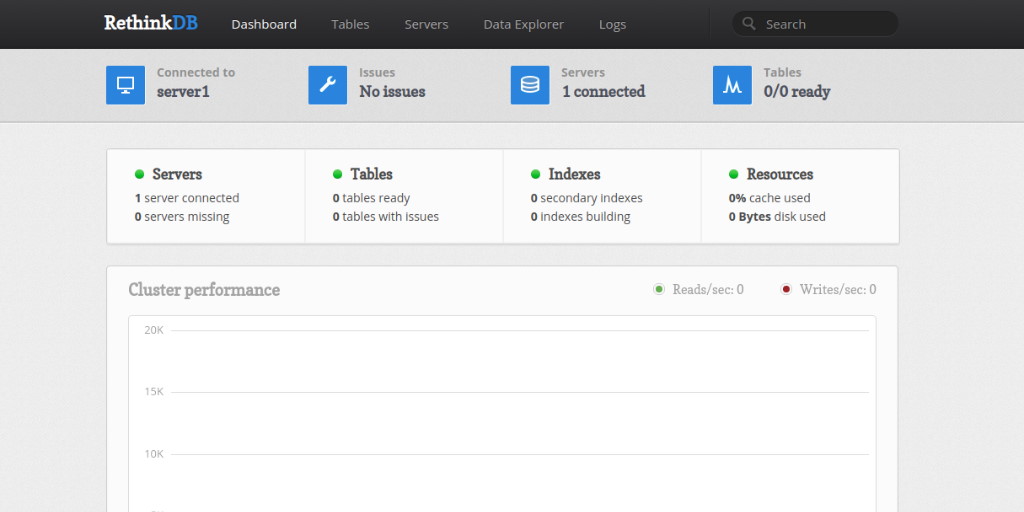Click 0 indexes building text
The width and height of the screenshot is (1024, 512).
[581, 217]
